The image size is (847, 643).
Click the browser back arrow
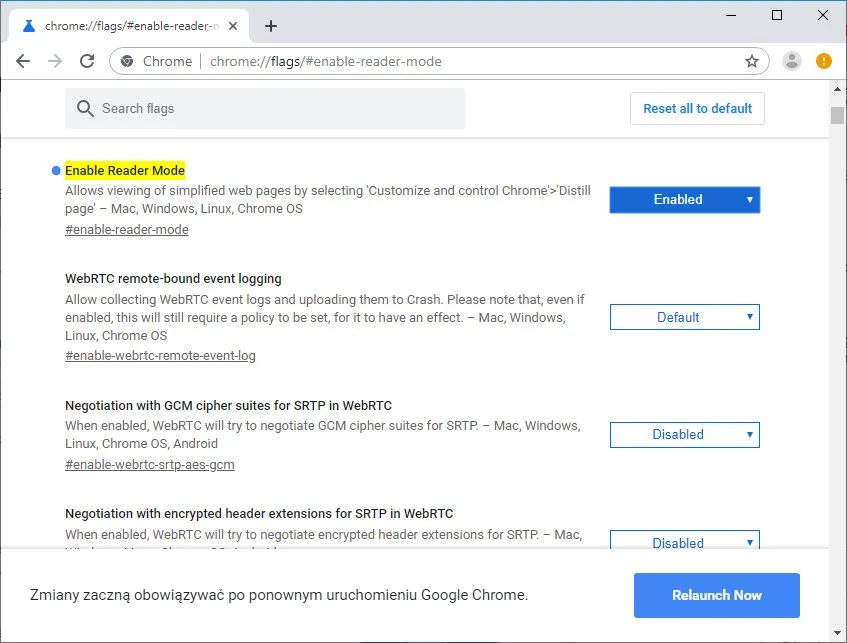point(23,61)
